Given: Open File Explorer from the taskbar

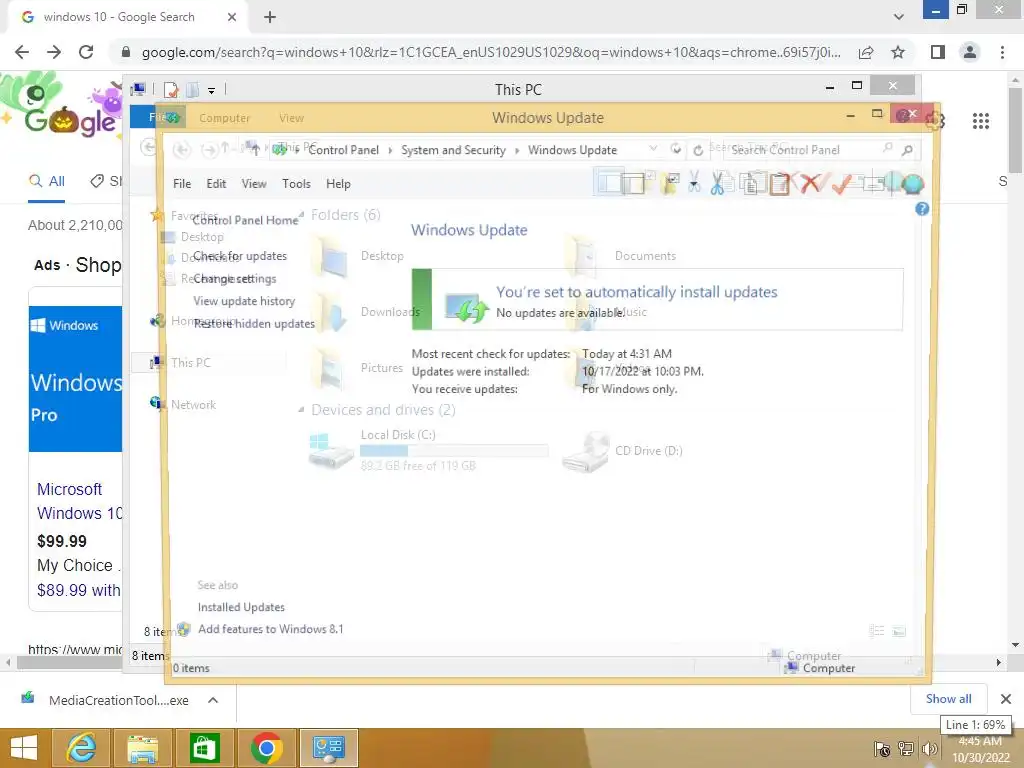Looking at the screenshot, I should point(142,748).
